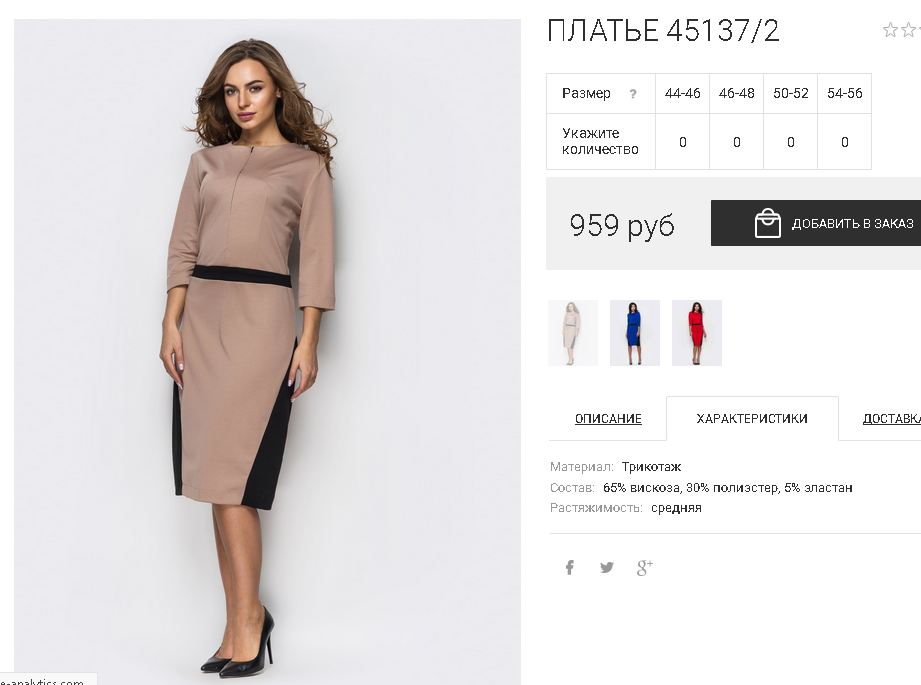Set quantity field for size 54-56
Screen dimensions: 921x685
pos(845,142)
